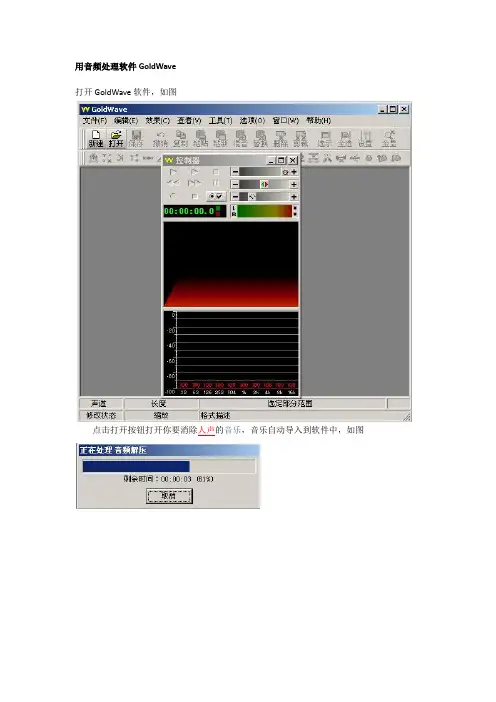The height and width of the screenshot is (702, 496).
Task: Click the 保存 (Save) toolbar icon
Action: coord(136,138)
